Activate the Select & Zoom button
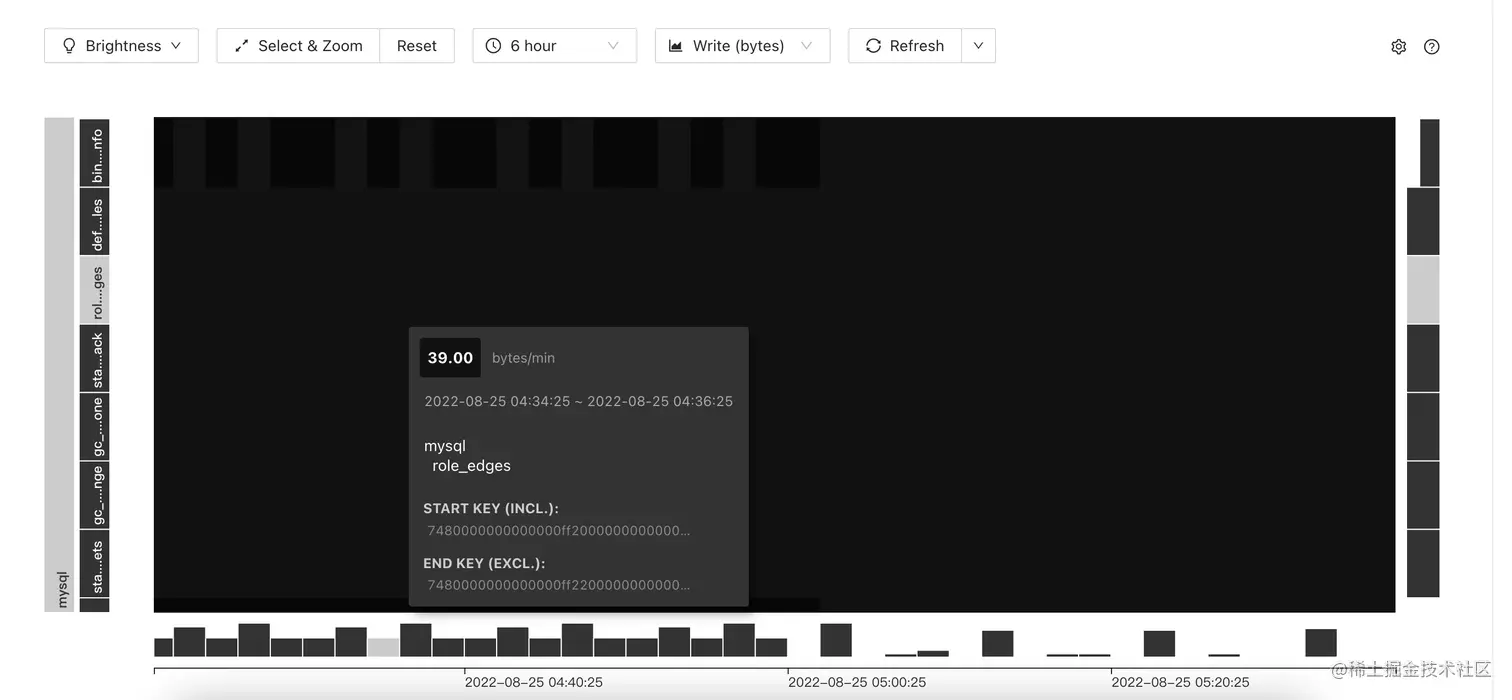This screenshot has width=1512, height=700. [x=298, y=46]
